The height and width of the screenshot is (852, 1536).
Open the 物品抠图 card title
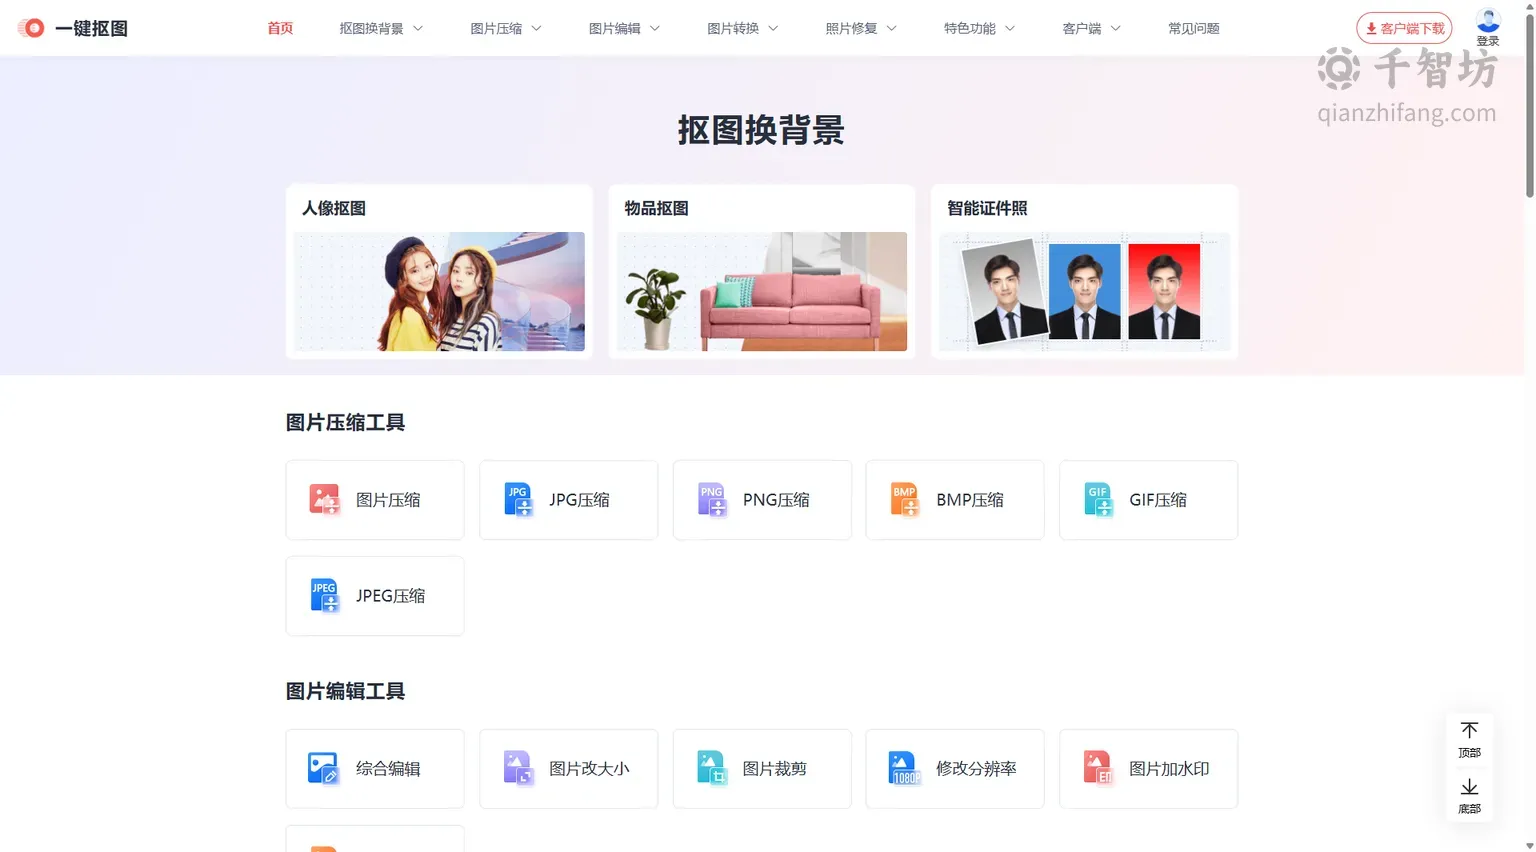click(656, 208)
